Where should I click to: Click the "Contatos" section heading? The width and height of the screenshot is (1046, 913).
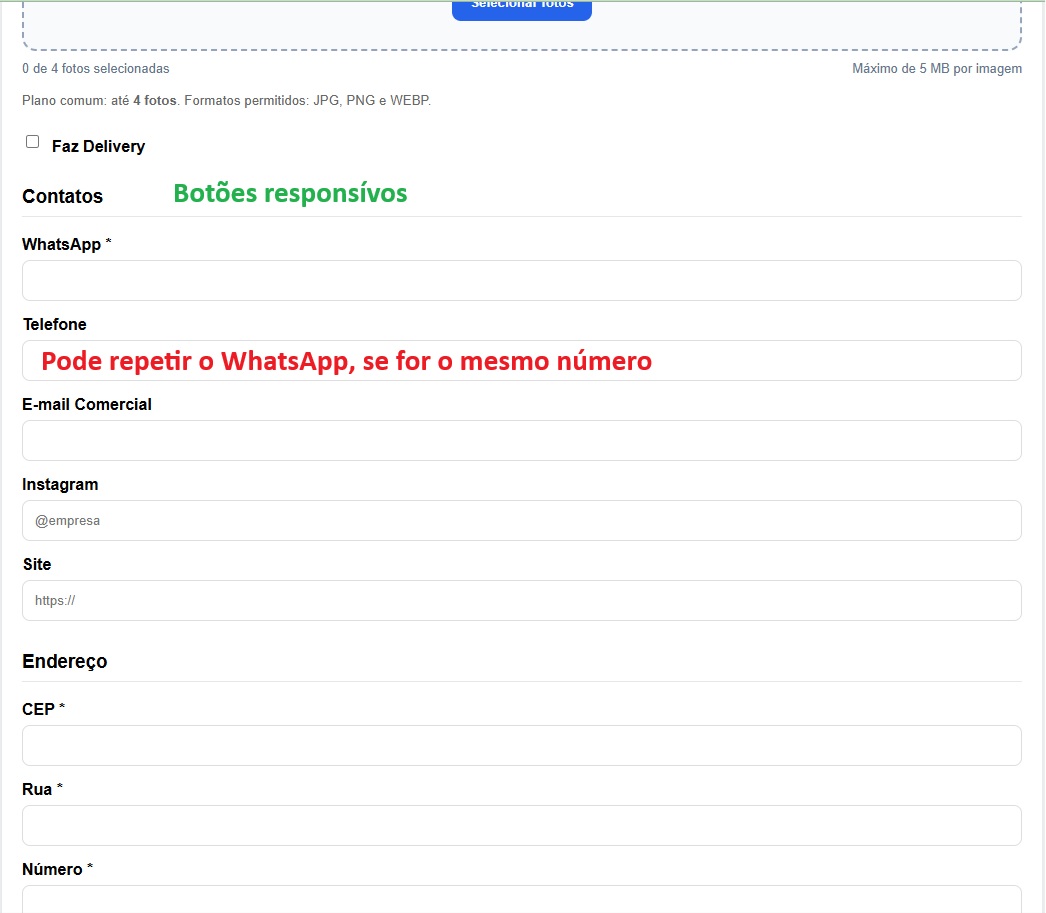[63, 196]
